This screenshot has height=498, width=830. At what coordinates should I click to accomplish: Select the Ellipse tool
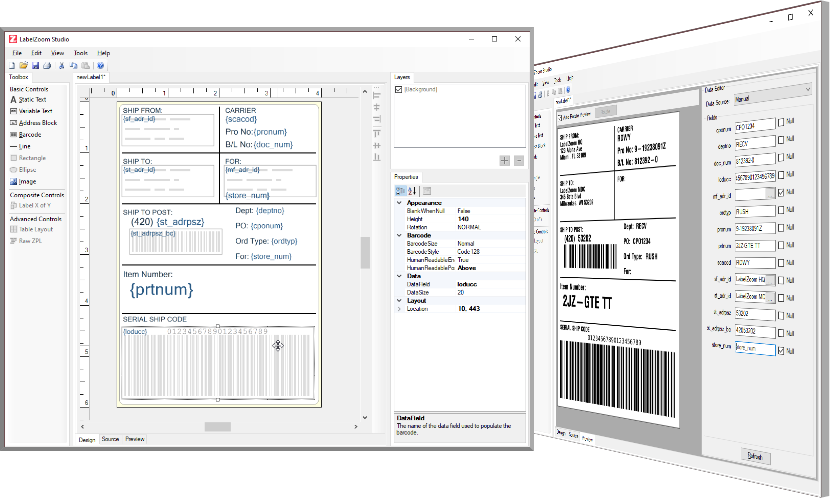click(23, 170)
